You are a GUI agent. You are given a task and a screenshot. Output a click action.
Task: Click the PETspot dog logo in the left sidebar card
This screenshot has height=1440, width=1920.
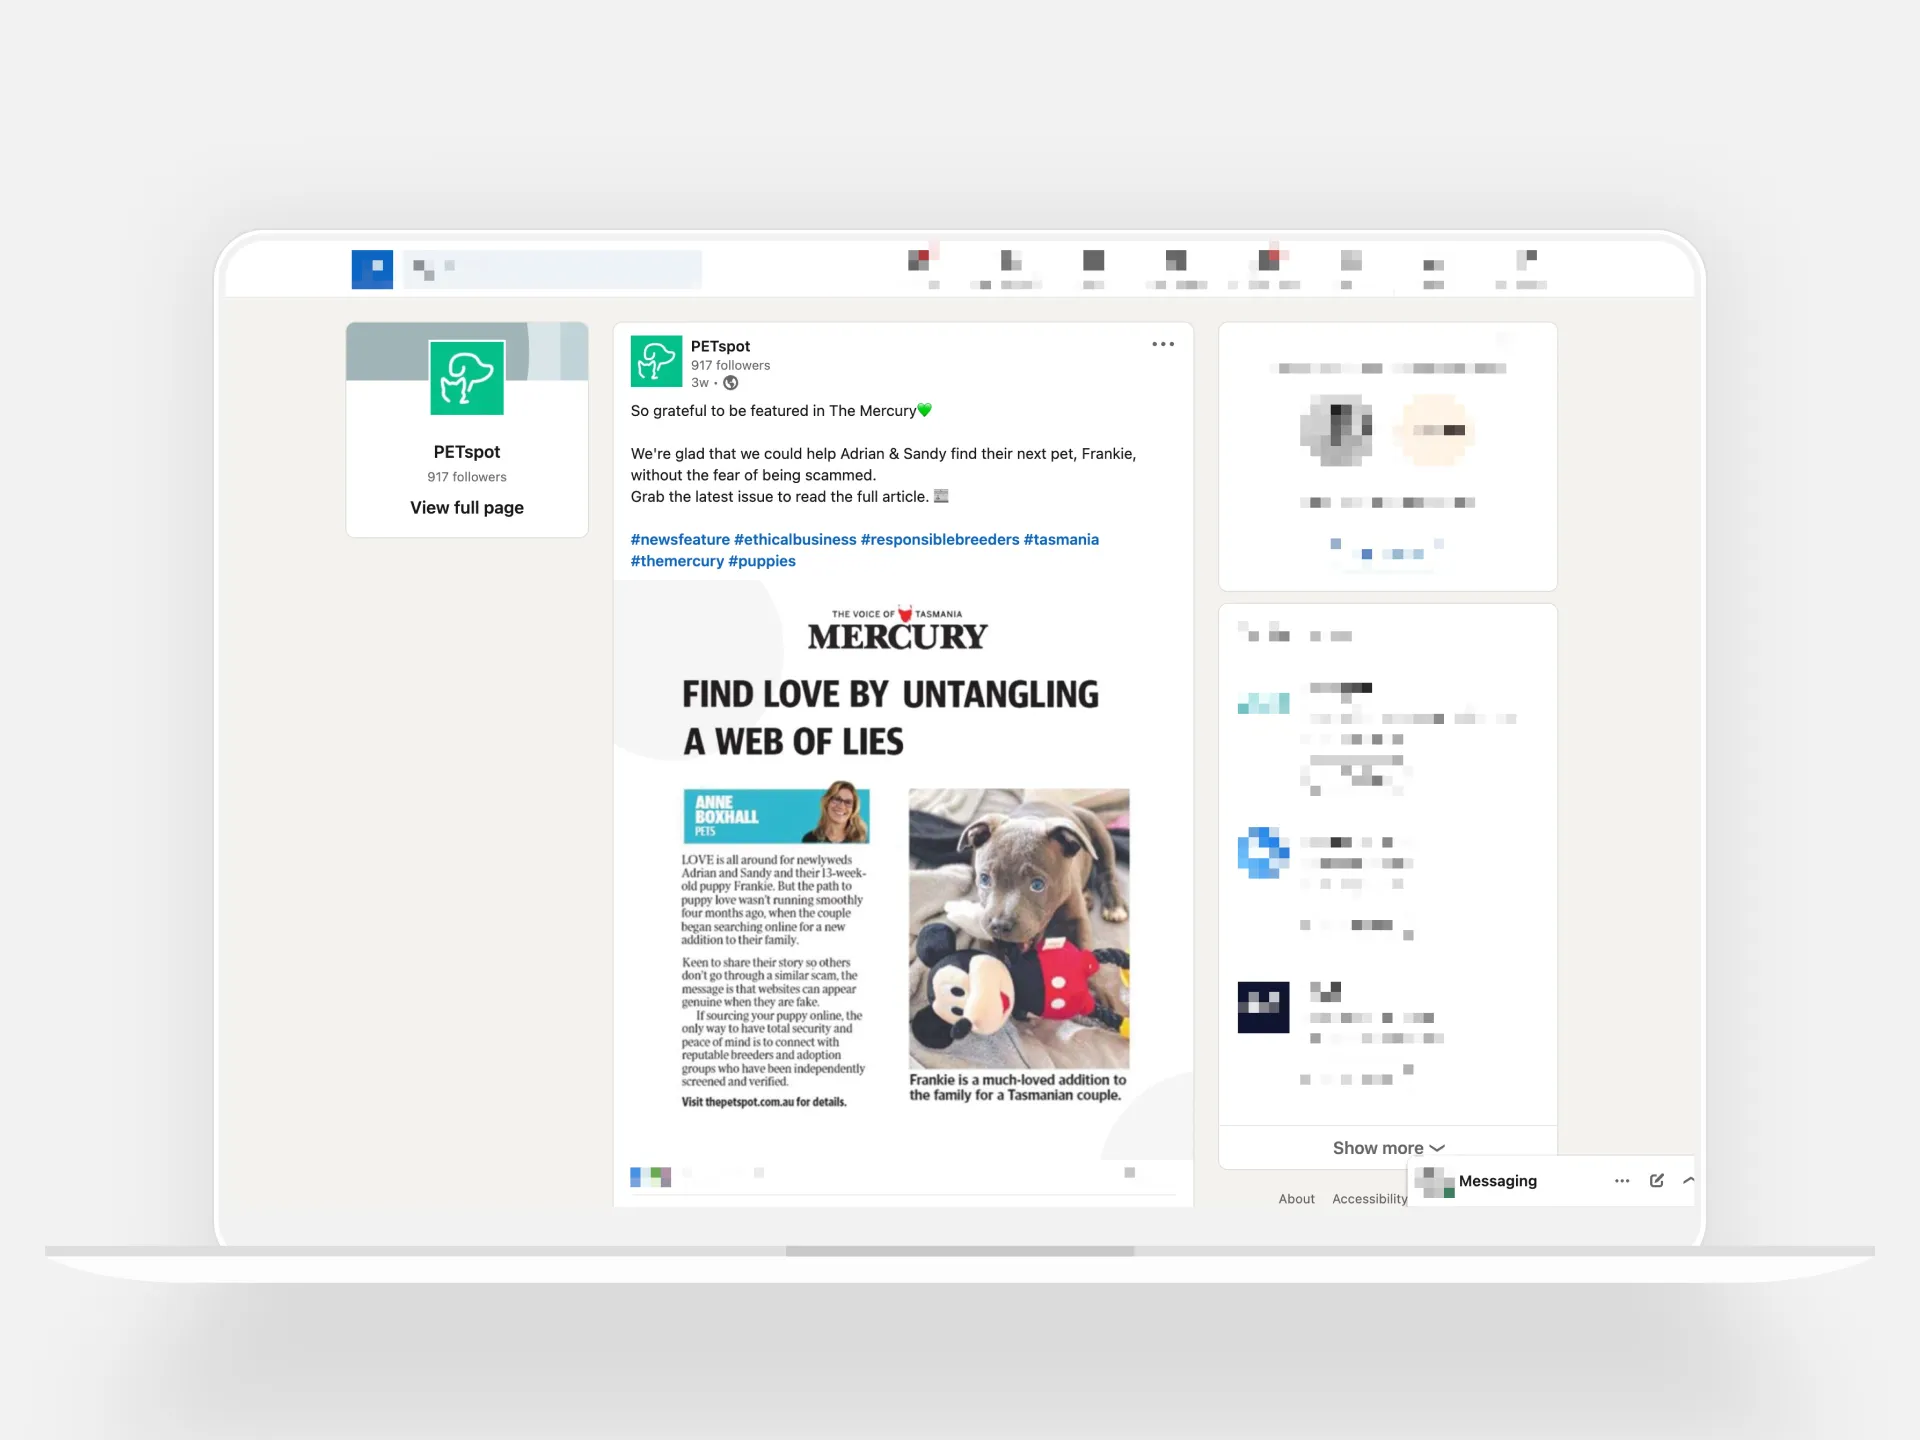coord(466,378)
